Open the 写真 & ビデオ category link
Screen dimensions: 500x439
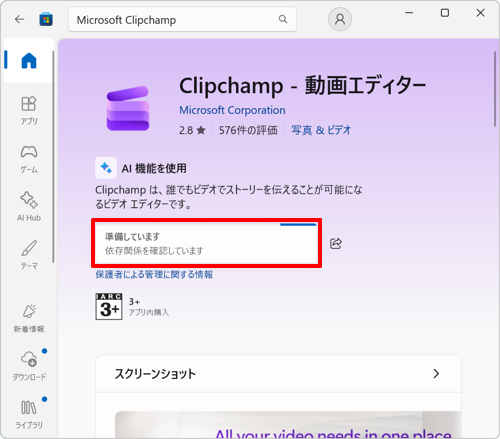click(321, 130)
